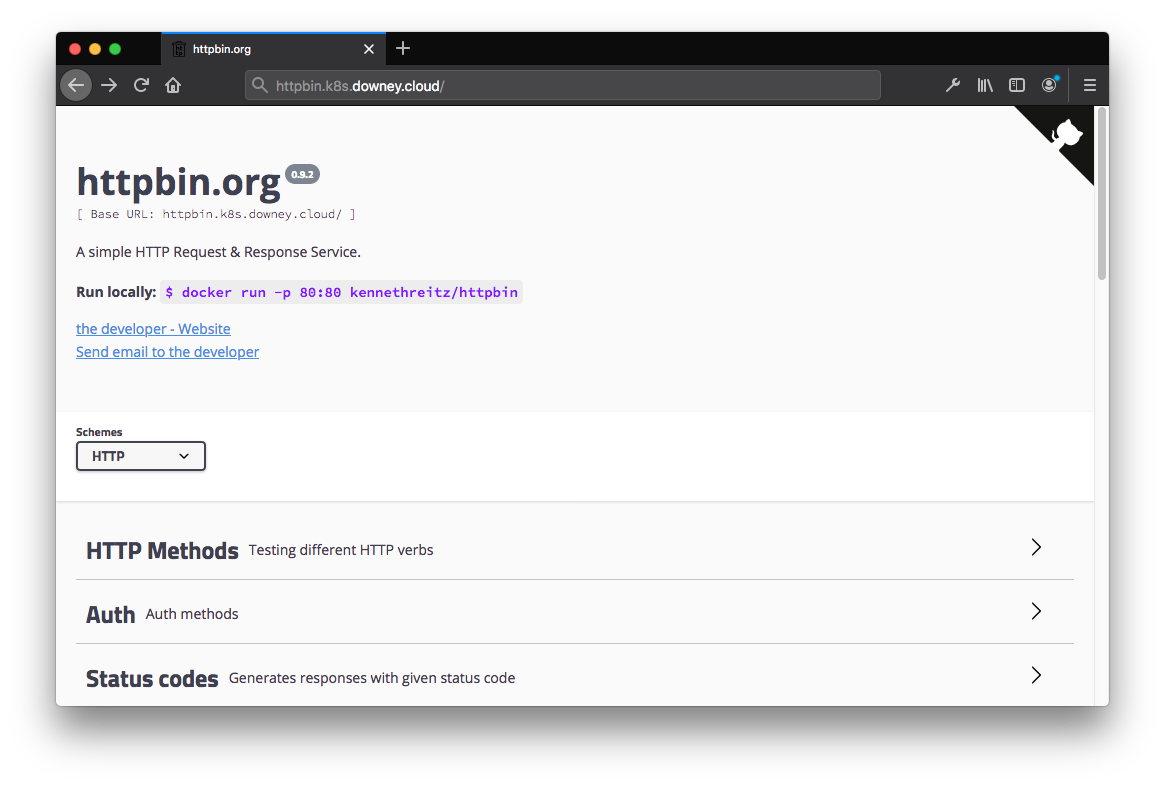This screenshot has height=786, width=1165.
Task: Click the httpbin.org page heading
Action: [x=178, y=181]
